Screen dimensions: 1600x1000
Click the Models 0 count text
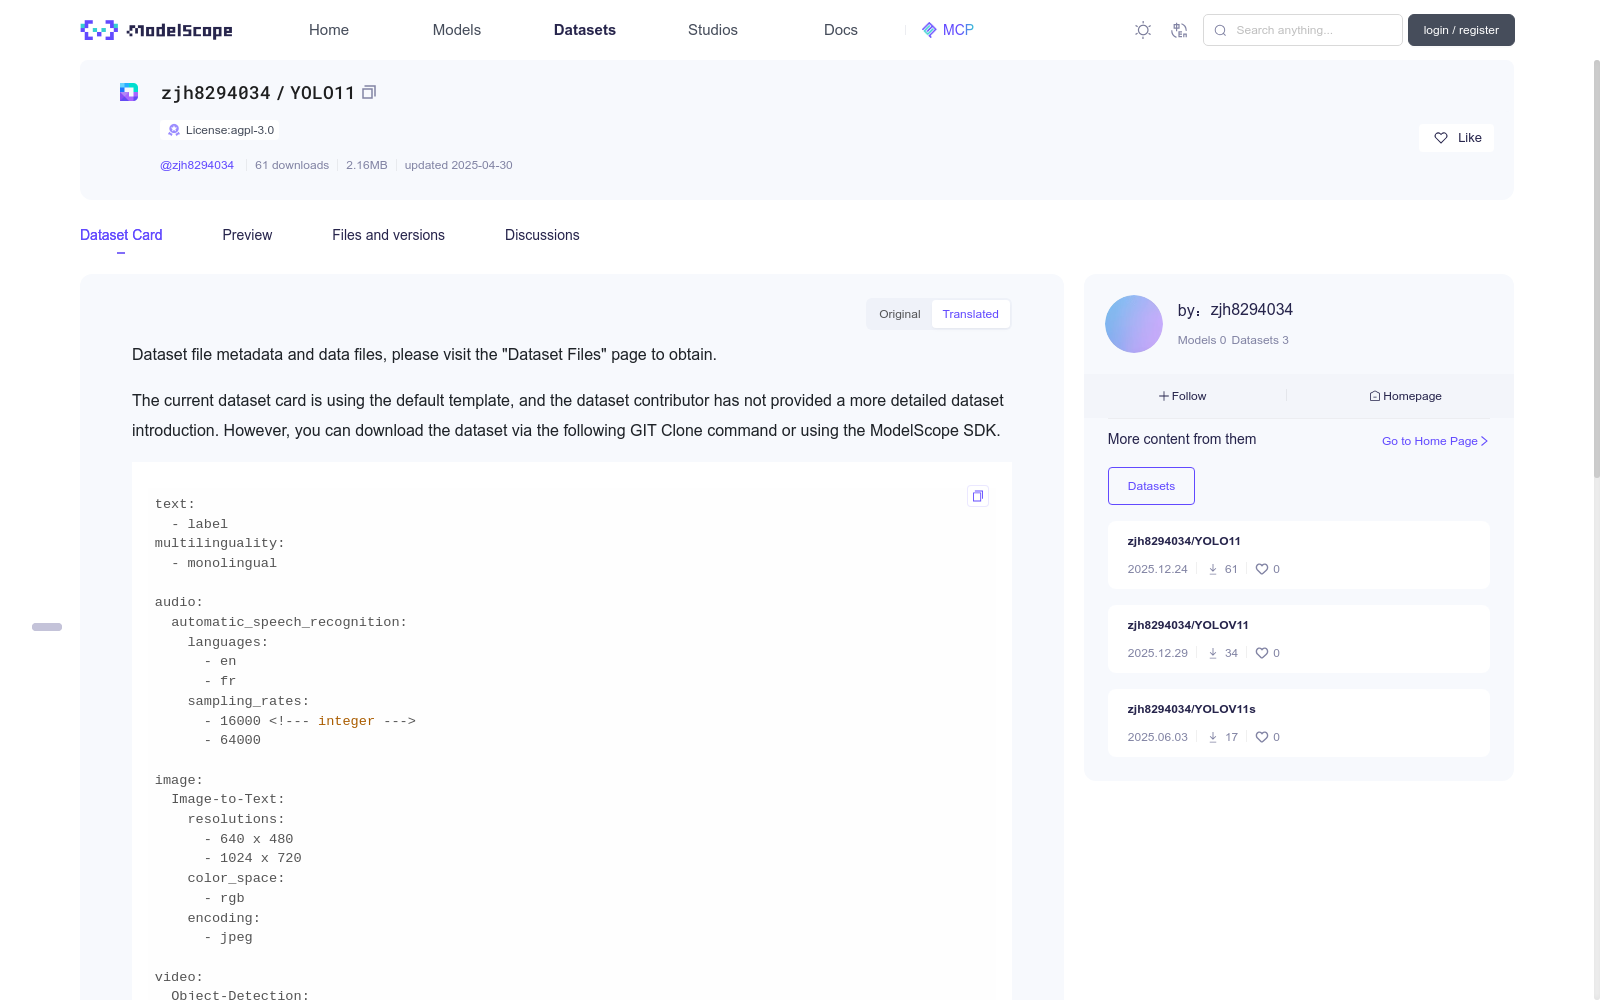1202,340
